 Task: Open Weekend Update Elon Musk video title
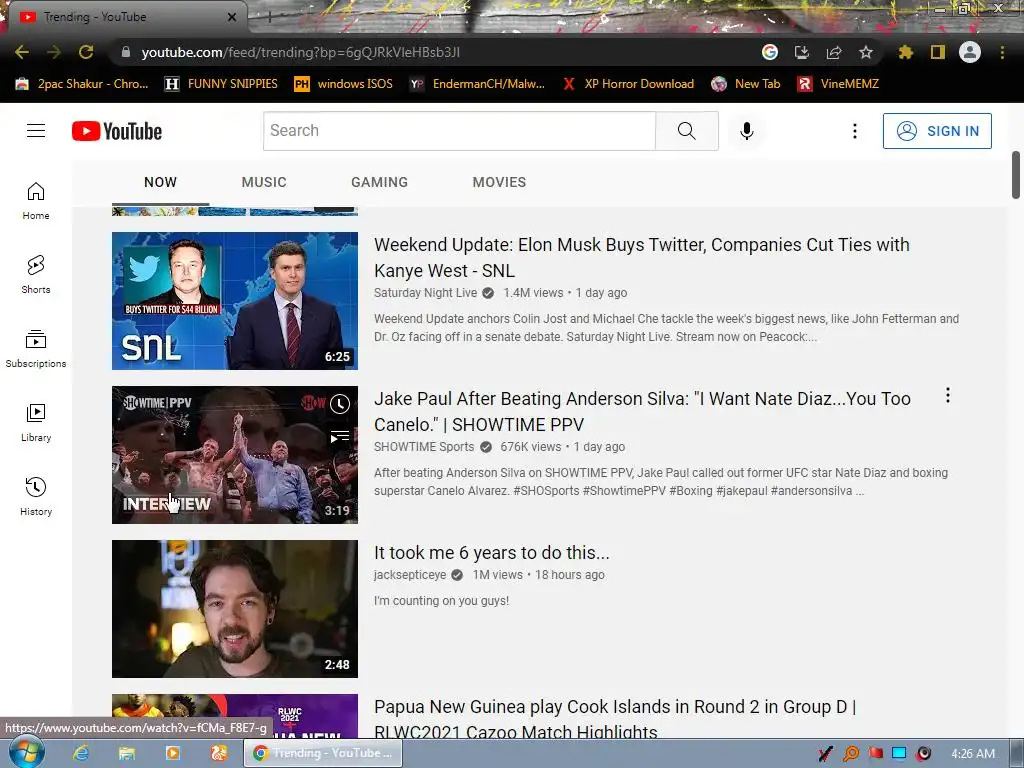click(x=641, y=257)
